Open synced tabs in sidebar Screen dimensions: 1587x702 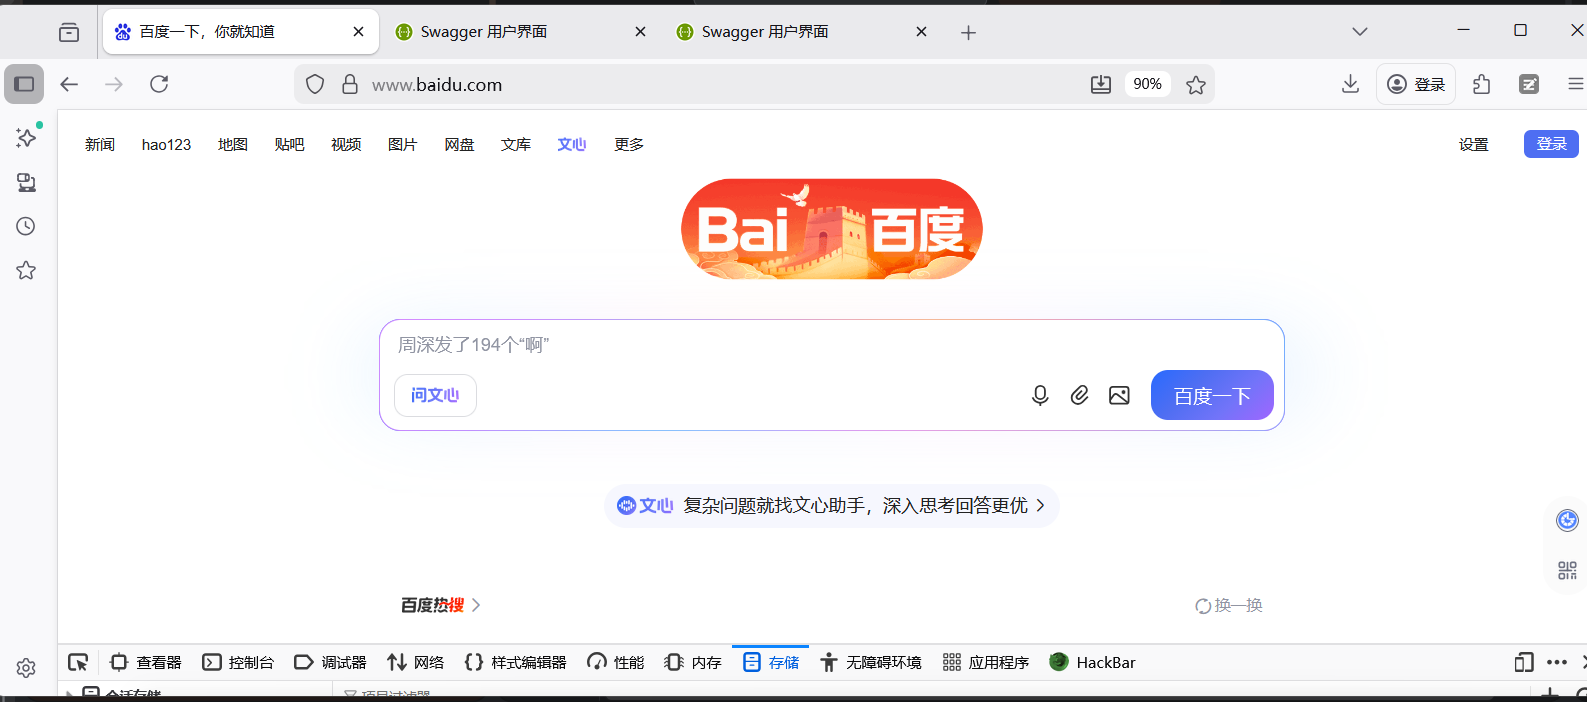click(x=27, y=182)
